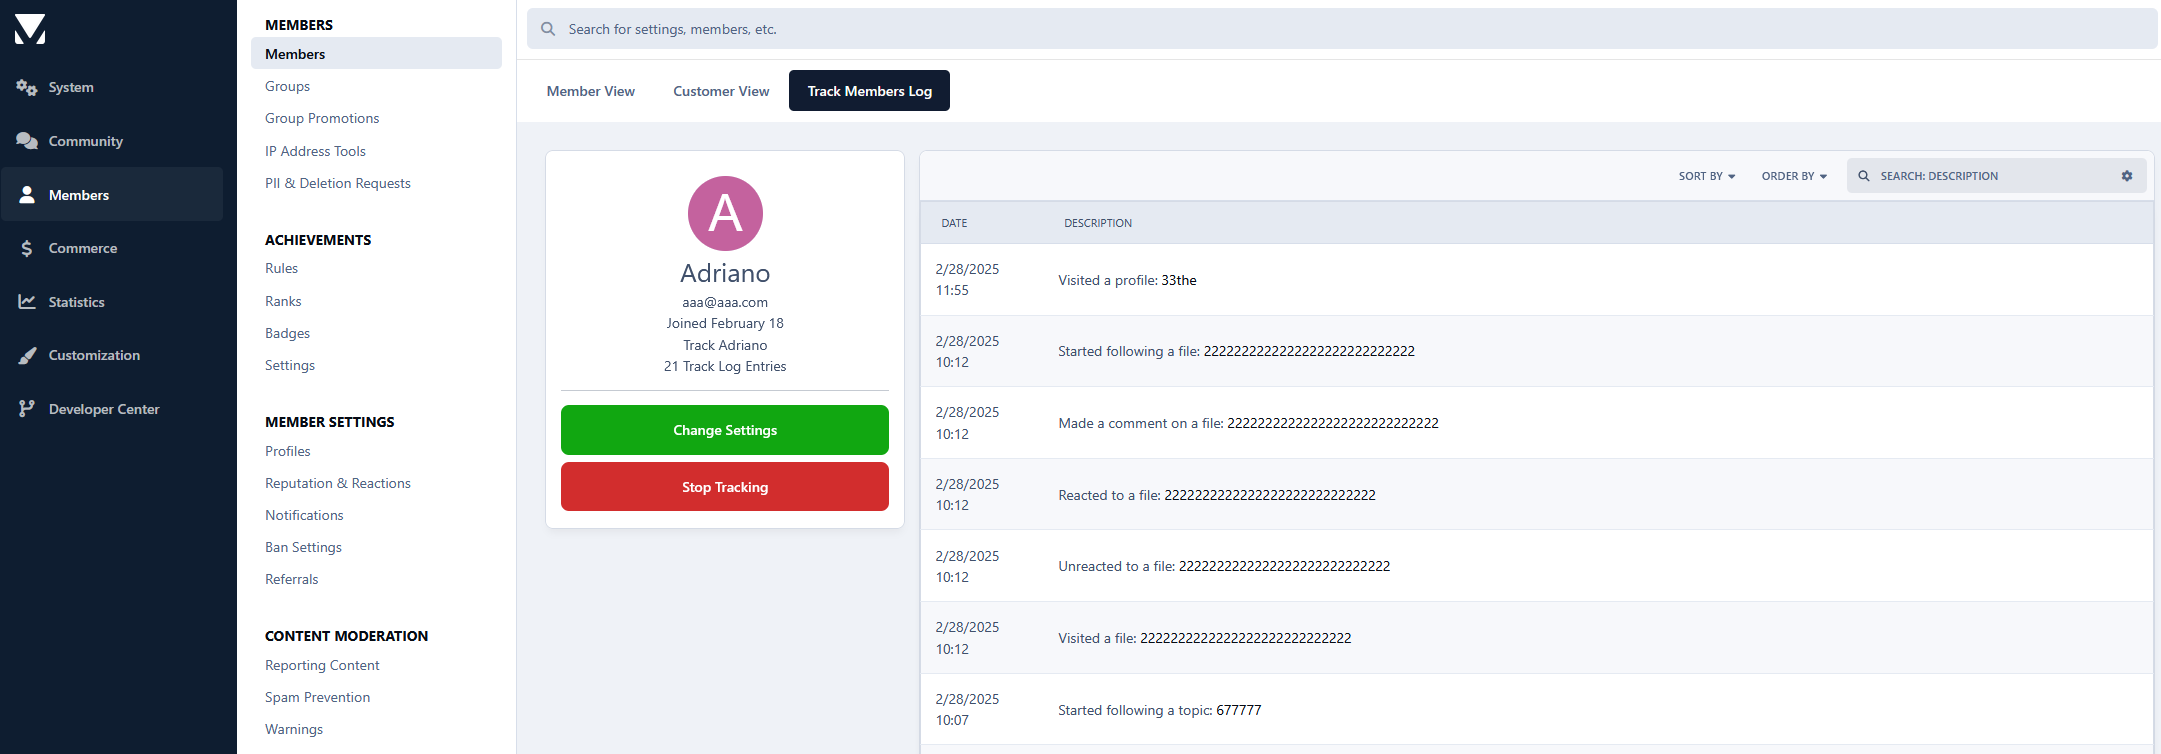Open Community via the chat bubbles icon

pyautogui.click(x=27, y=141)
